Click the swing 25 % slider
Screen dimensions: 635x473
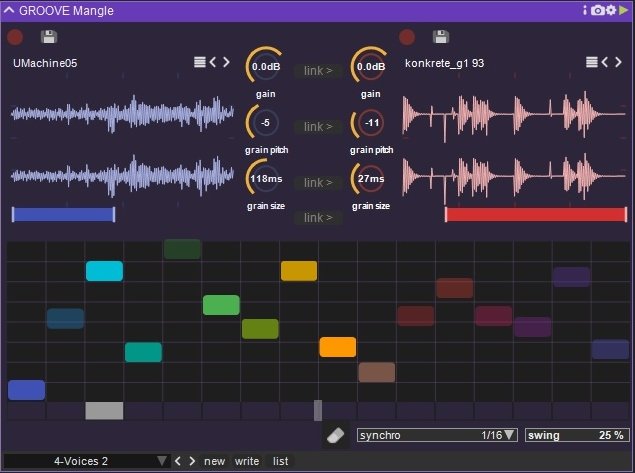(577, 435)
